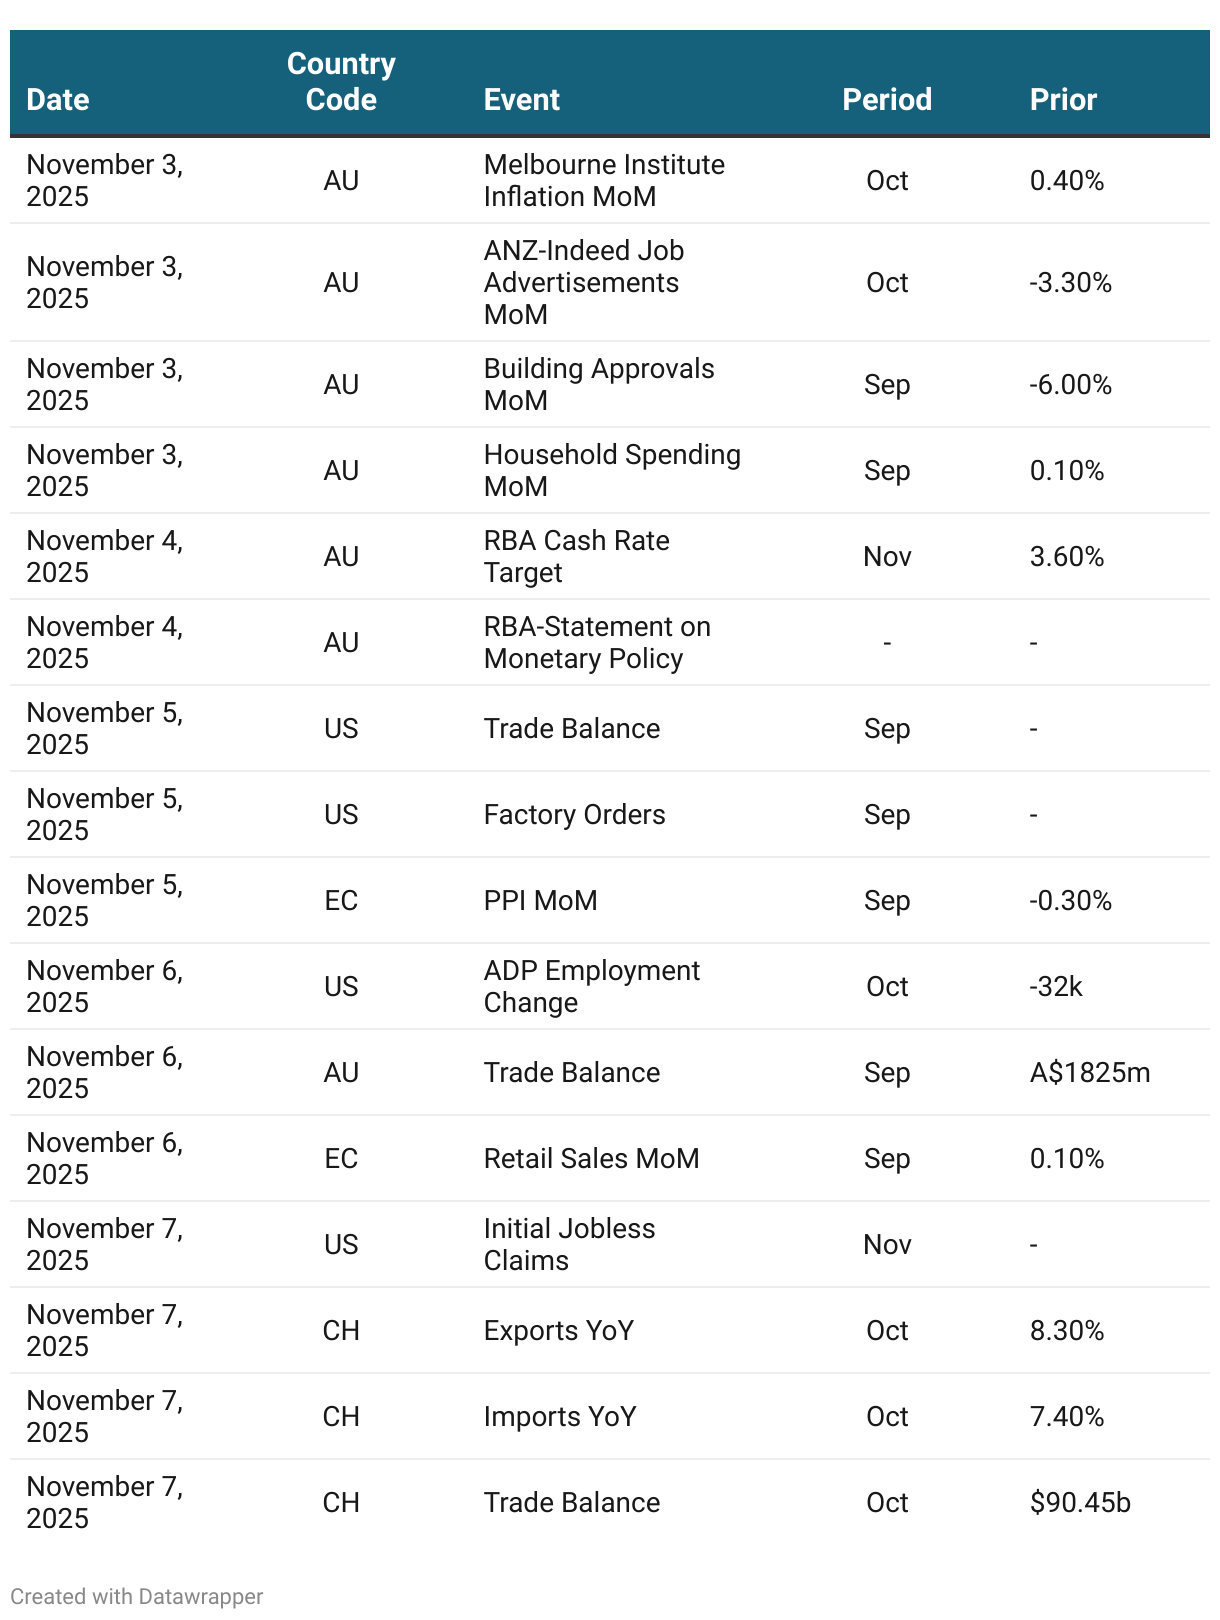
Task: Click RBA-Statement on Monetary Policy event
Action: (597, 642)
